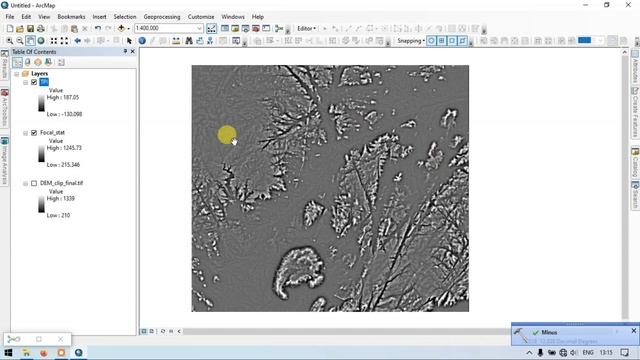Zoom to Full Extent globe icon

[x=41, y=41]
